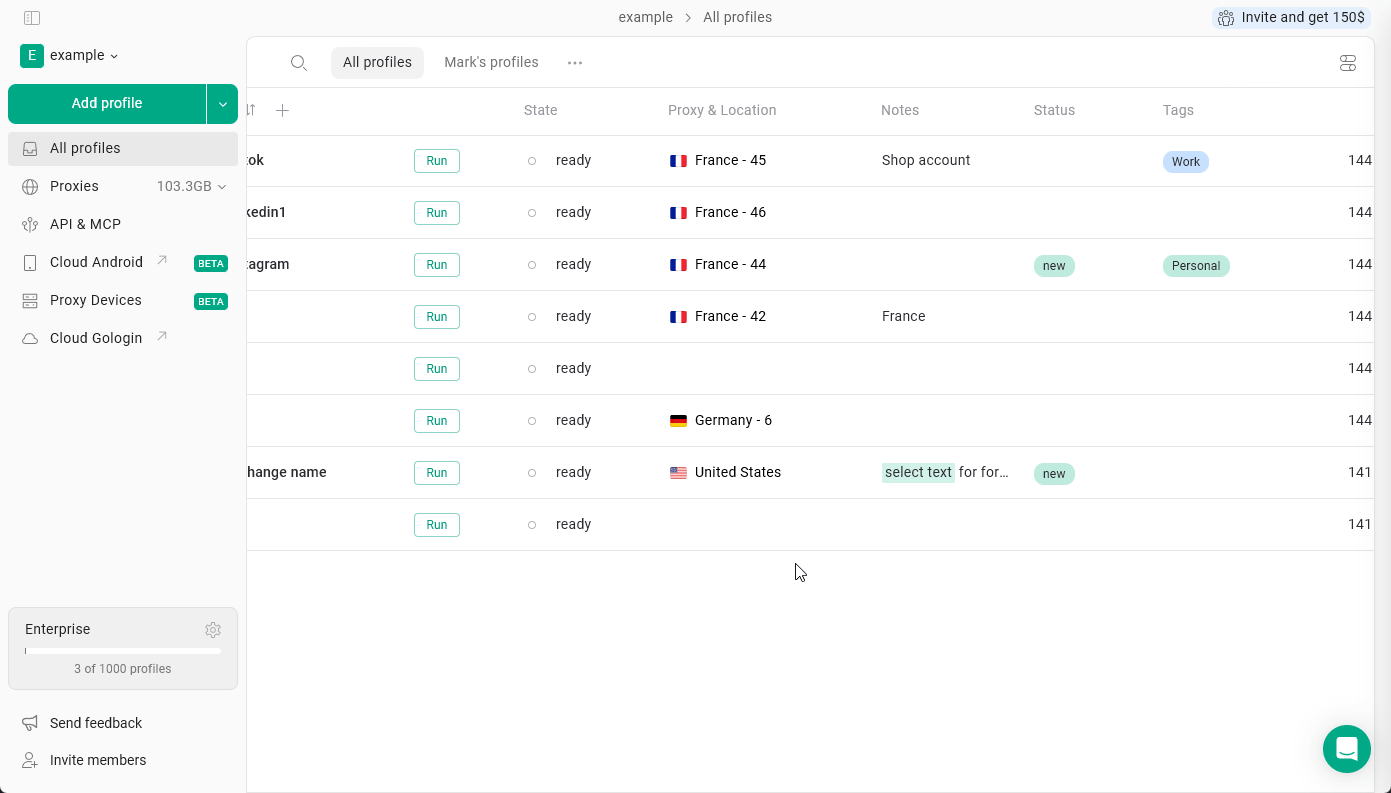This screenshot has height=793, width=1391.
Task: Open the Intercom chat bubble
Action: pos(1347,749)
